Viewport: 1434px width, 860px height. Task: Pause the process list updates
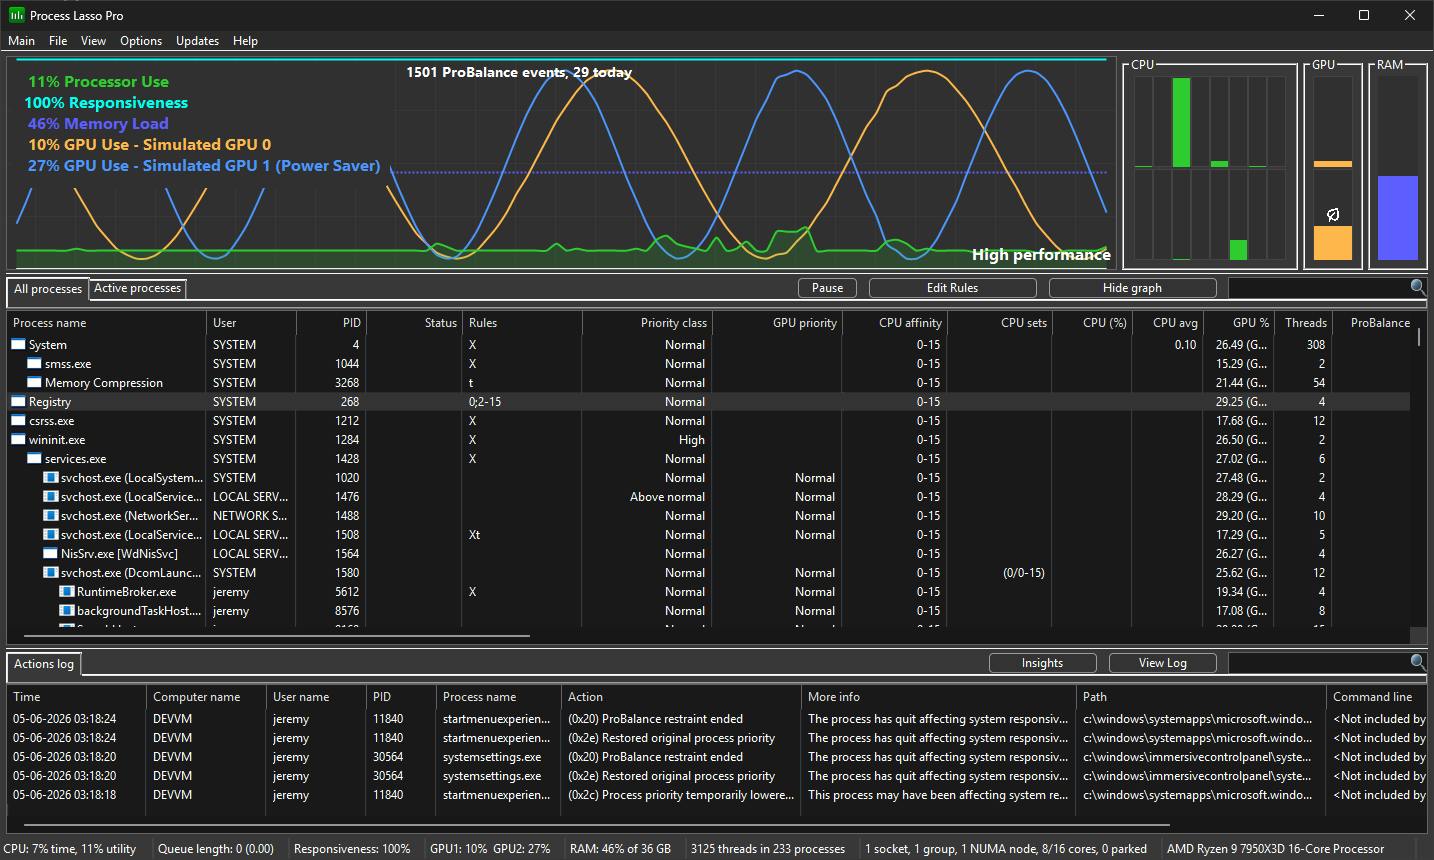[x=827, y=288]
